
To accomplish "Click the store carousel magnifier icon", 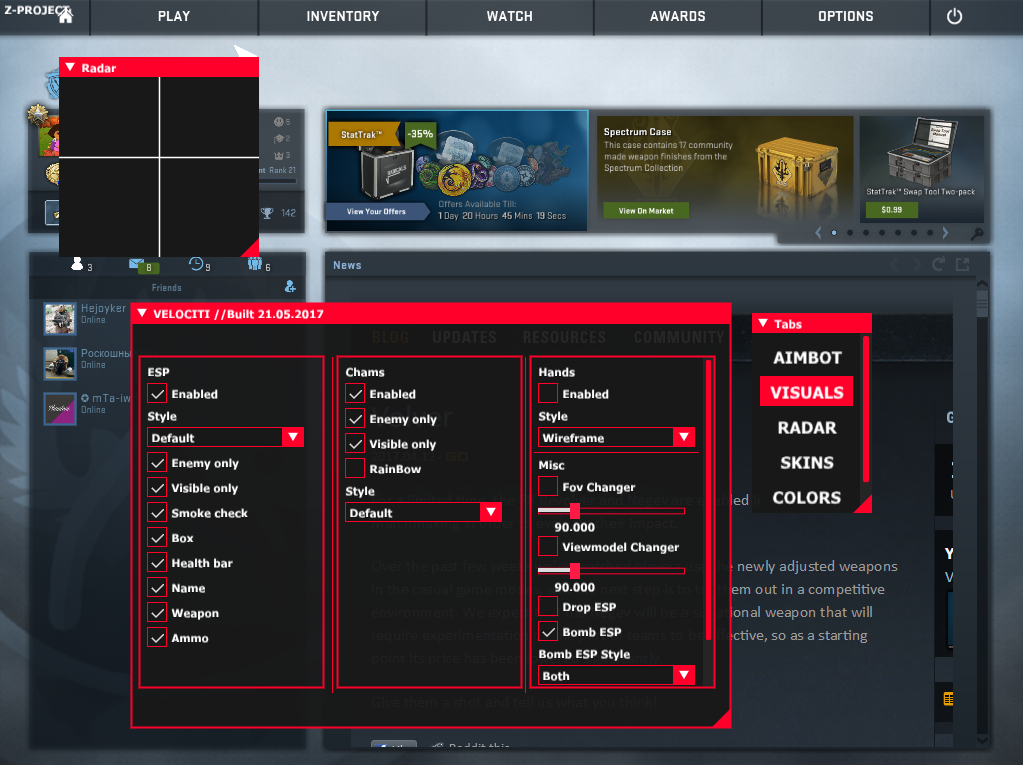I will 977,233.
